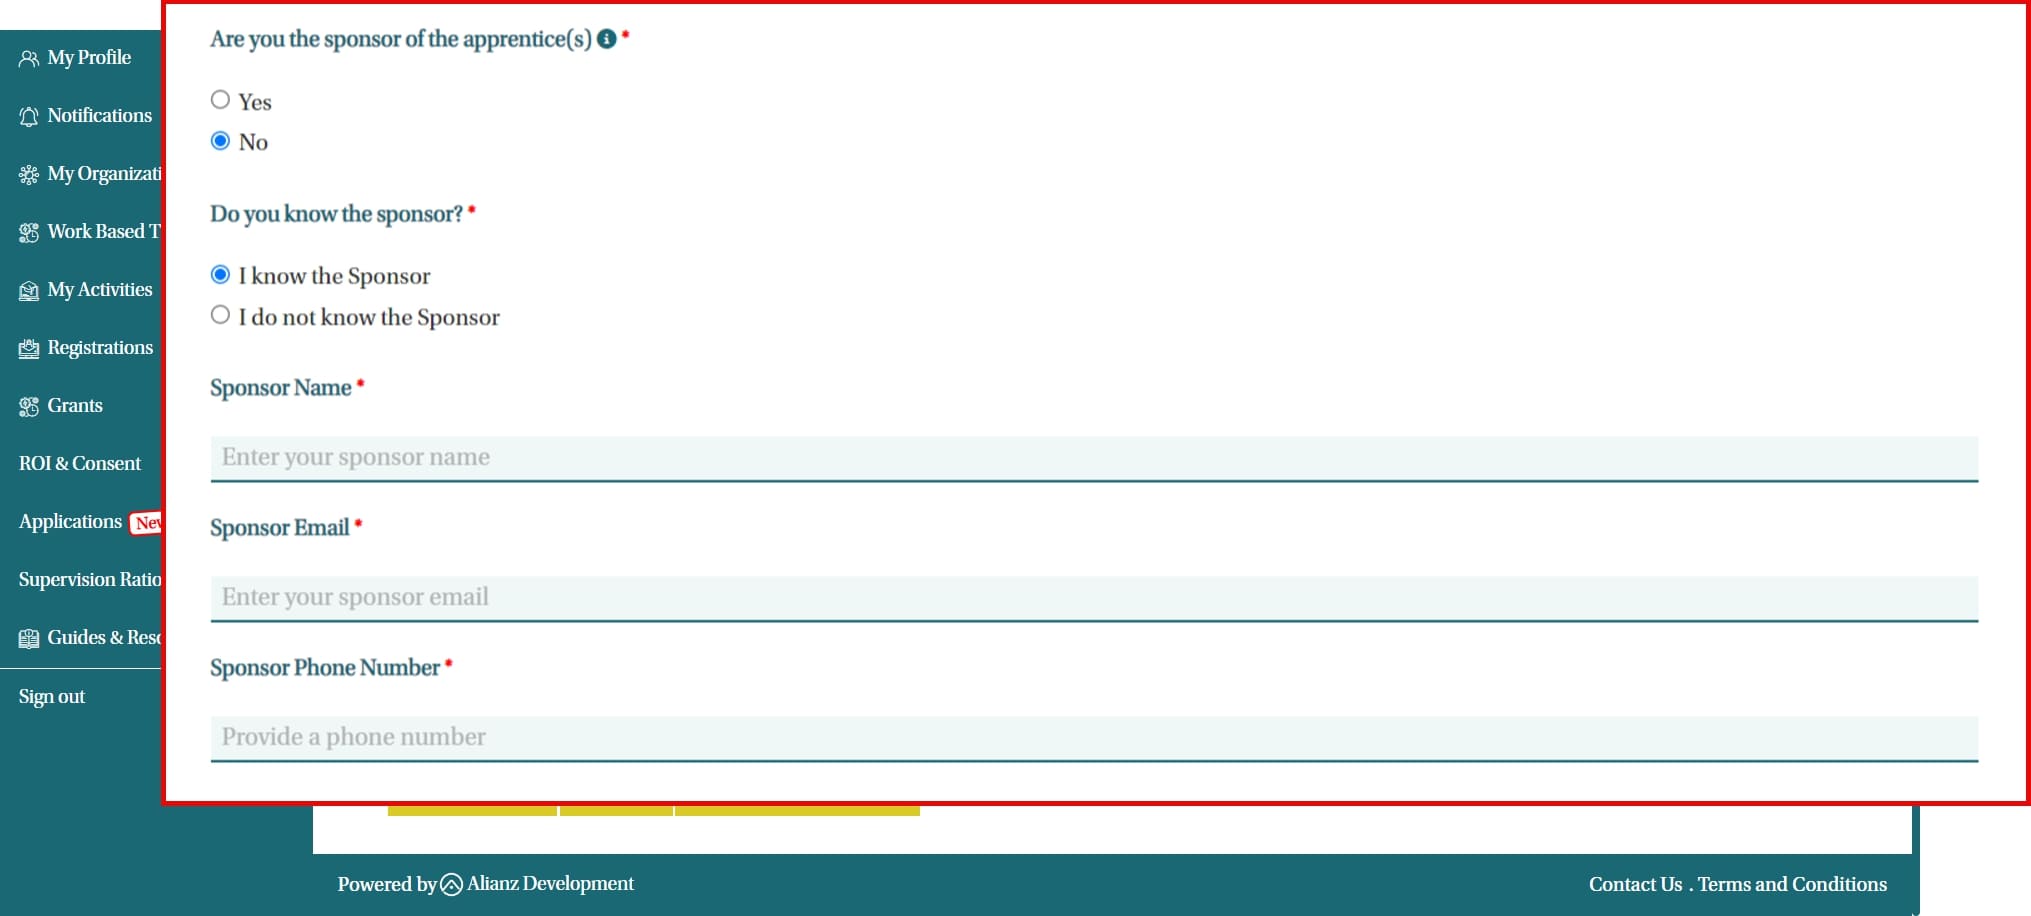
Task: Choose 'I know the Sponsor' option
Action: (220, 275)
